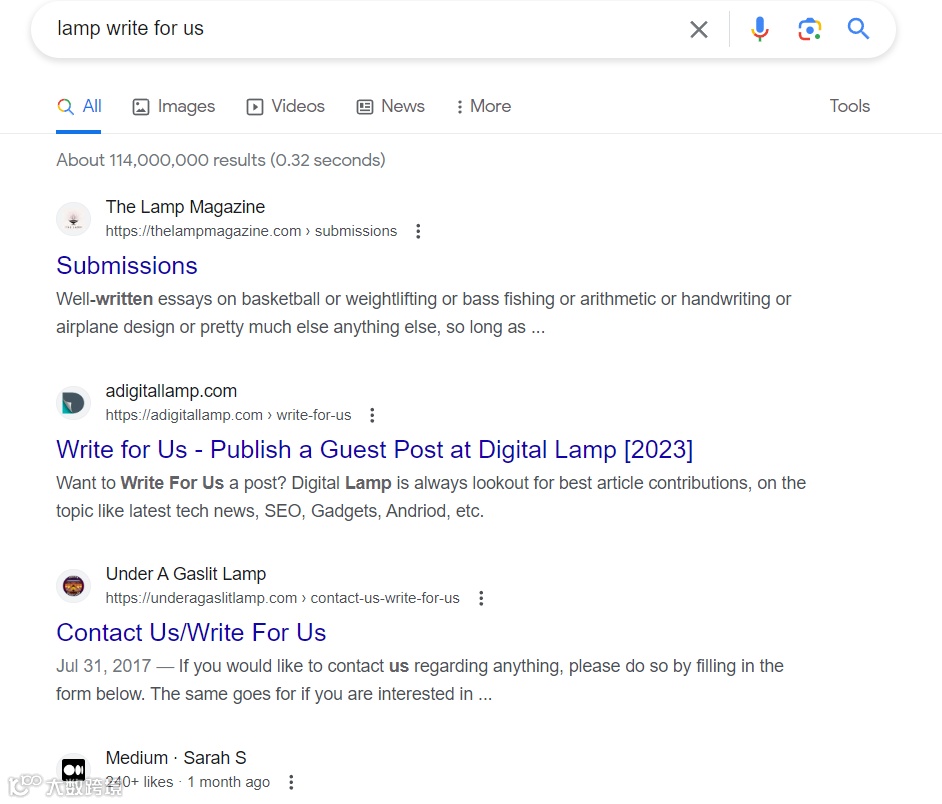The image size is (942, 804).
Task: Click the 'adigitallamp.com' site name
Action: click(171, 391)
